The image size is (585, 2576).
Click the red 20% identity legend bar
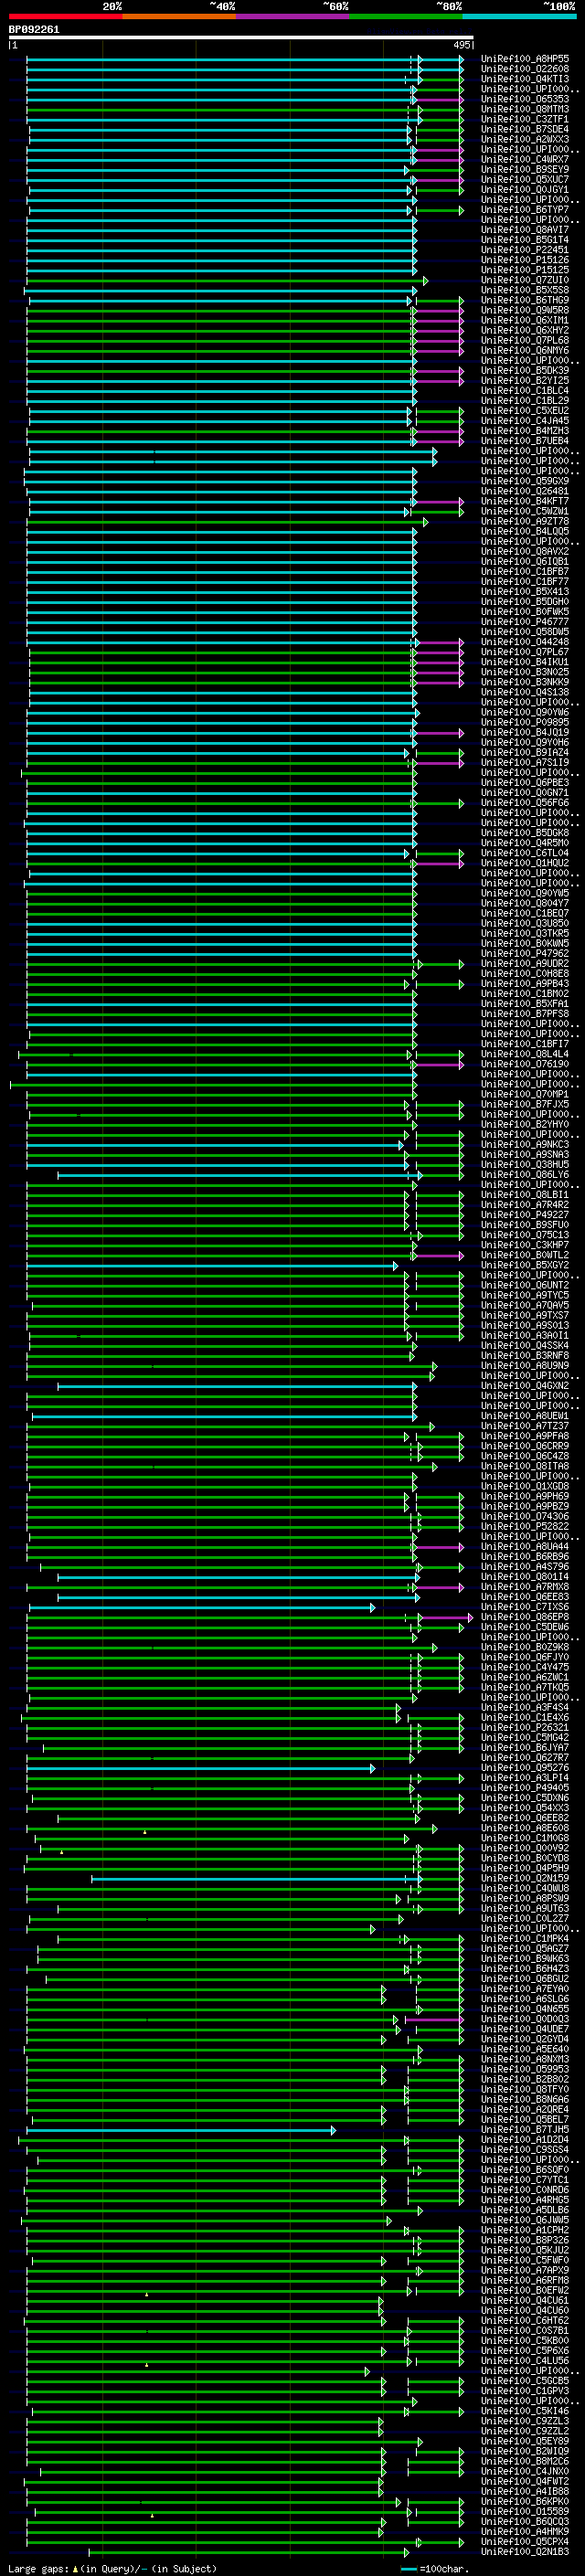click(66, 16)
